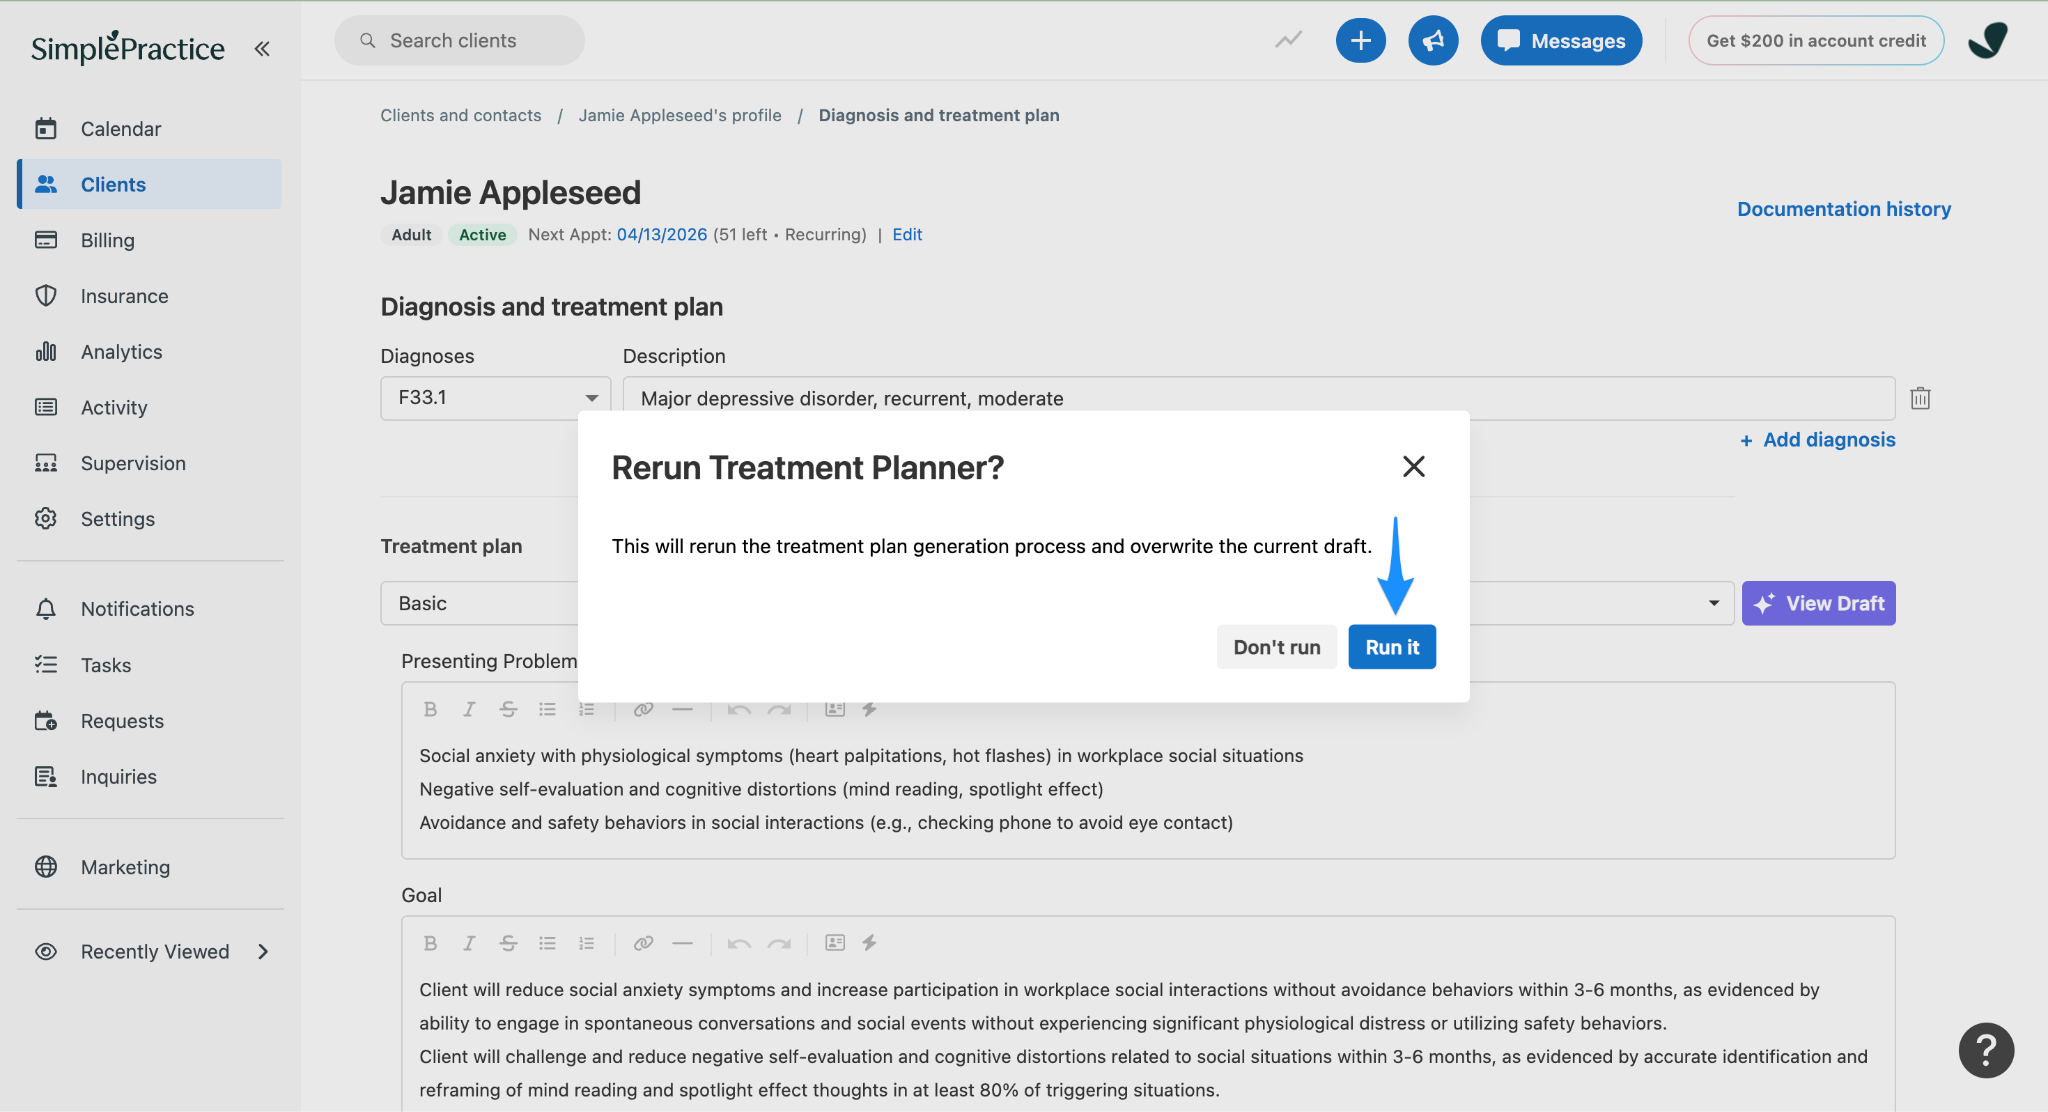Insert numbered list in Goal editor

point(586,943)
